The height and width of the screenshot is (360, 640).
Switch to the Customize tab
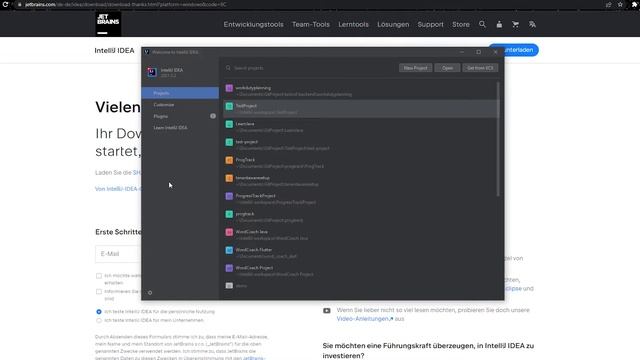click(x=180, y=104)
